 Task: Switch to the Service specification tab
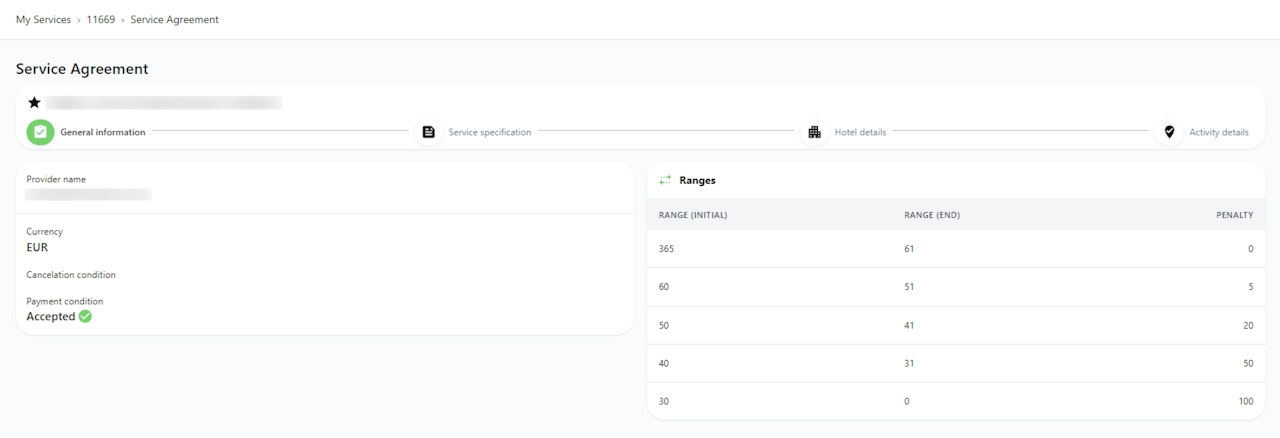[x=489, y=132]
